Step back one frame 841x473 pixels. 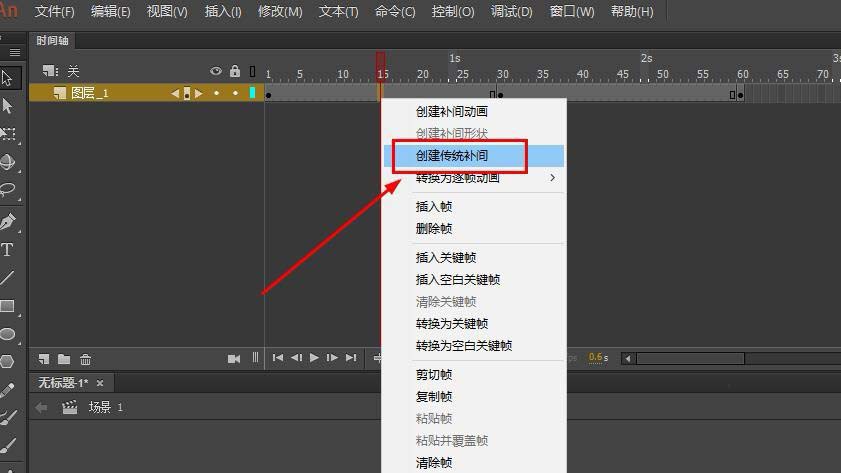[x=296, y=358]
